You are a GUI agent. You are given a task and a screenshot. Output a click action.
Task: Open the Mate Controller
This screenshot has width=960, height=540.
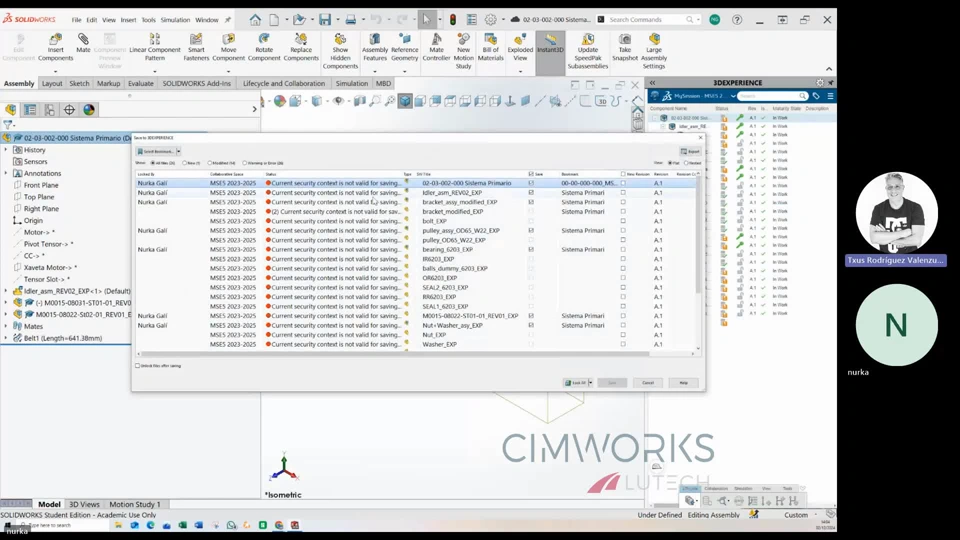[x=436, y=47]
